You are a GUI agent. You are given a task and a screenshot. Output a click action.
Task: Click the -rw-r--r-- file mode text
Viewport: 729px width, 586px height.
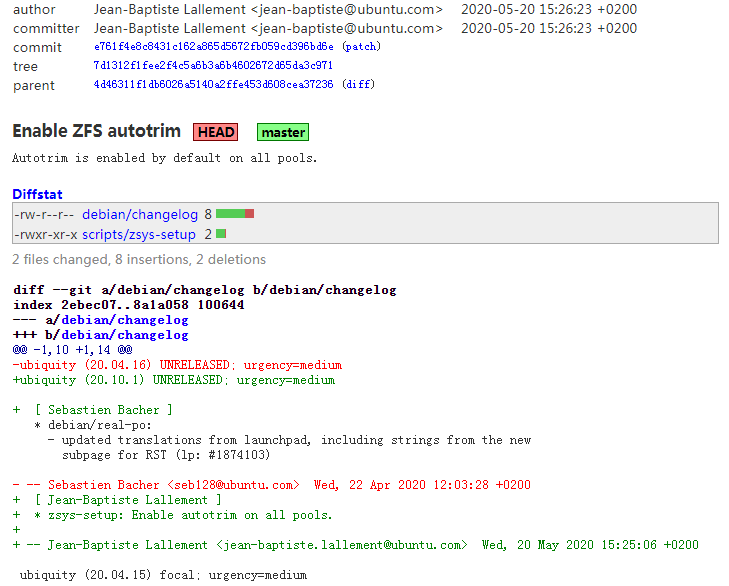click(44, 214)
